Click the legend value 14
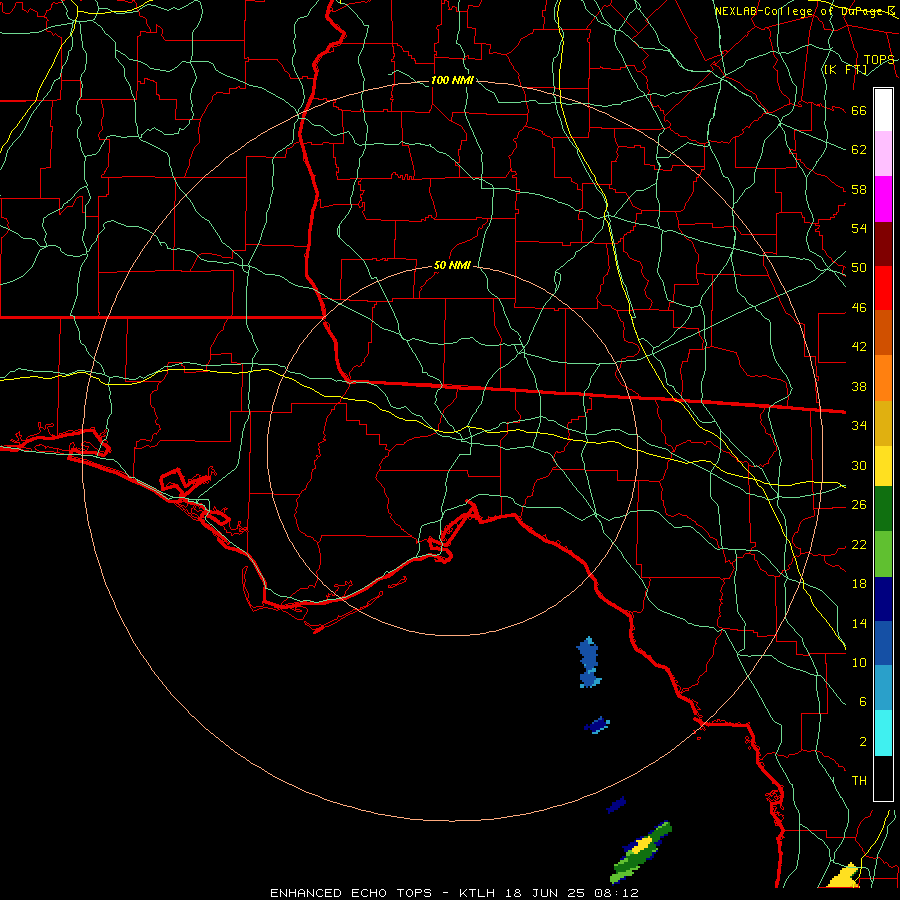This screenshot has width=900, height=900. 859,623
